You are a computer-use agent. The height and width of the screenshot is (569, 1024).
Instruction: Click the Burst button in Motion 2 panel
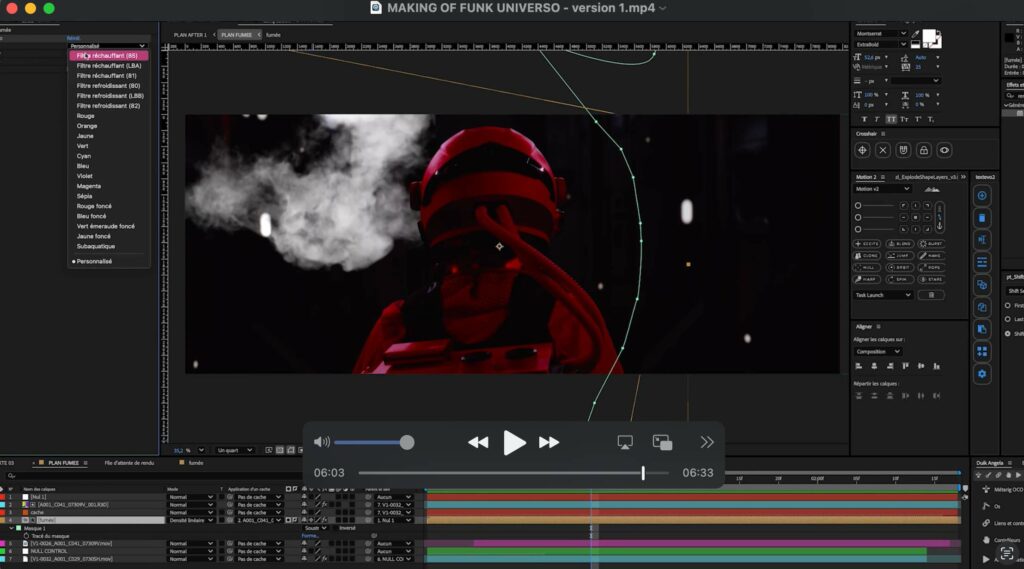932,243
